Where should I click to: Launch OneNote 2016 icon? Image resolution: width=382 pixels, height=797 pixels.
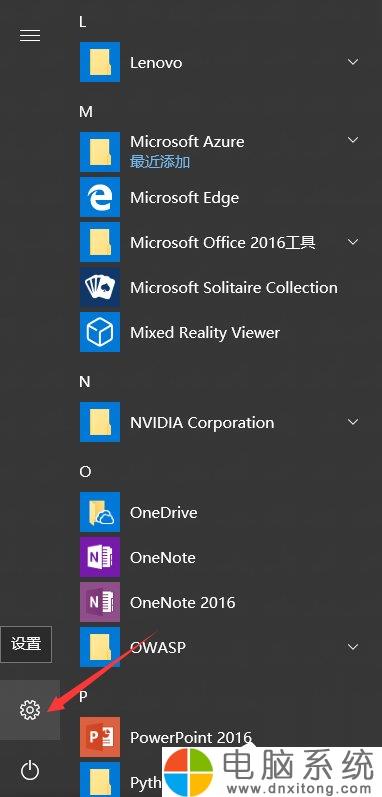[x=100, y=602]
